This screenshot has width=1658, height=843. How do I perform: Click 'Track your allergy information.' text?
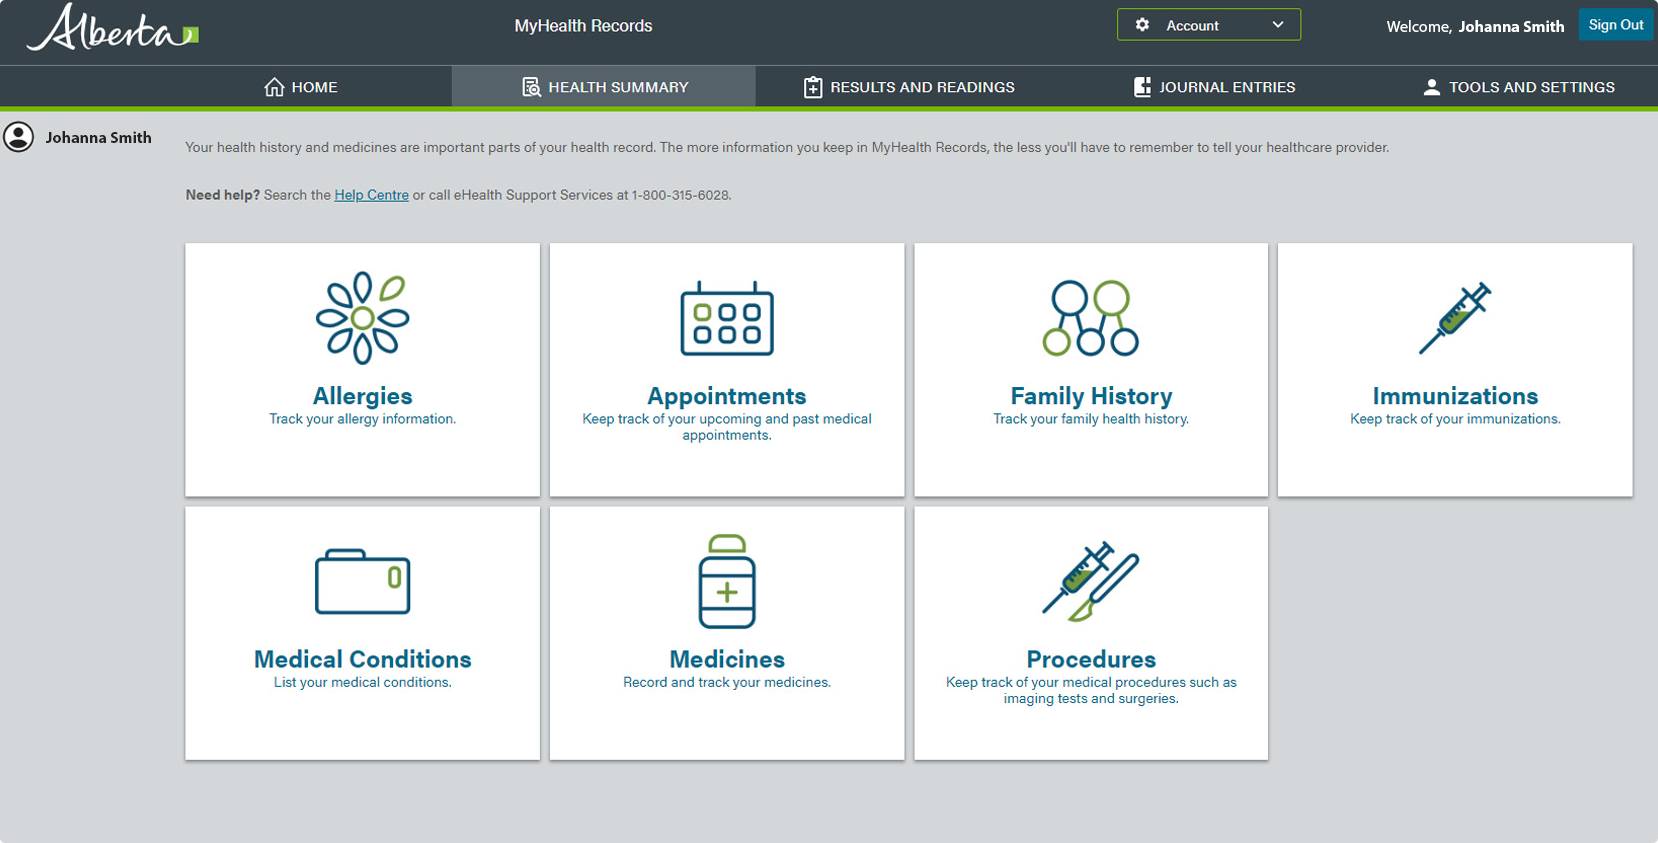coord(362,419)
